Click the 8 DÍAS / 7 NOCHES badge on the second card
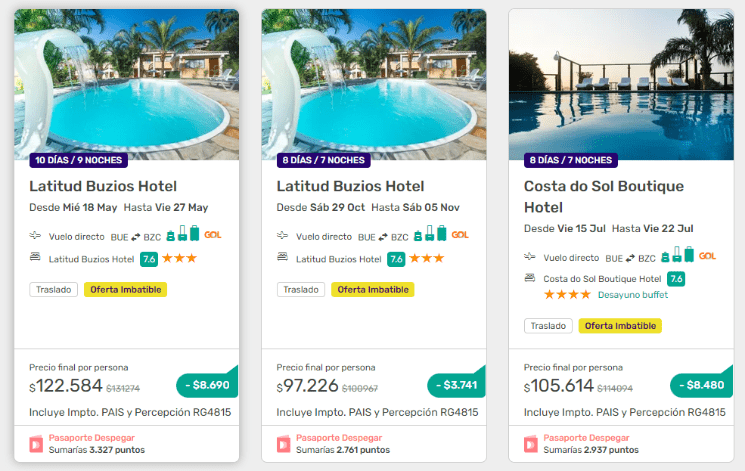 pos(324,160)
